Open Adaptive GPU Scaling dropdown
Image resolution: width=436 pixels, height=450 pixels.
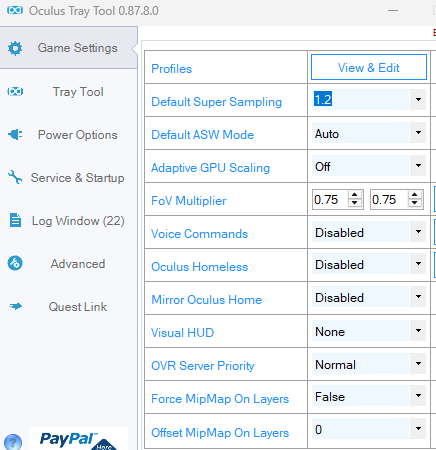click(418, 166)
